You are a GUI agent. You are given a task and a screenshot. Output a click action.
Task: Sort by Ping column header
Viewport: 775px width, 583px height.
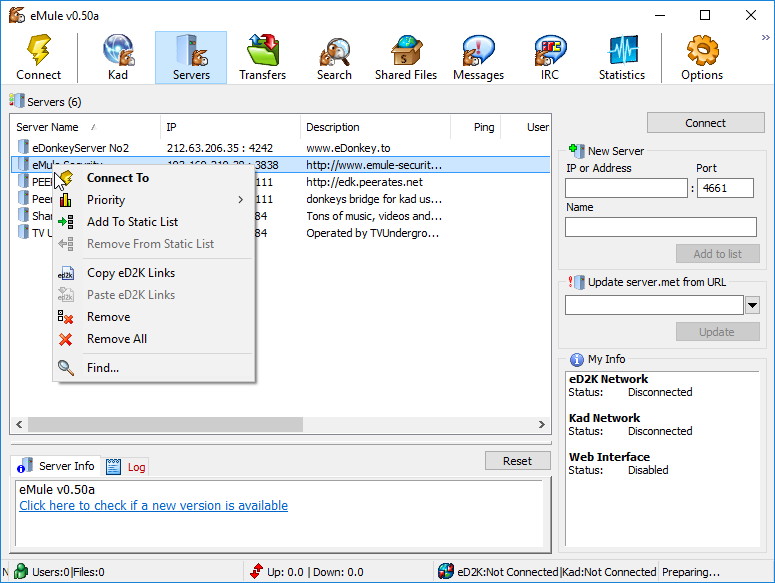click(475, 127)
